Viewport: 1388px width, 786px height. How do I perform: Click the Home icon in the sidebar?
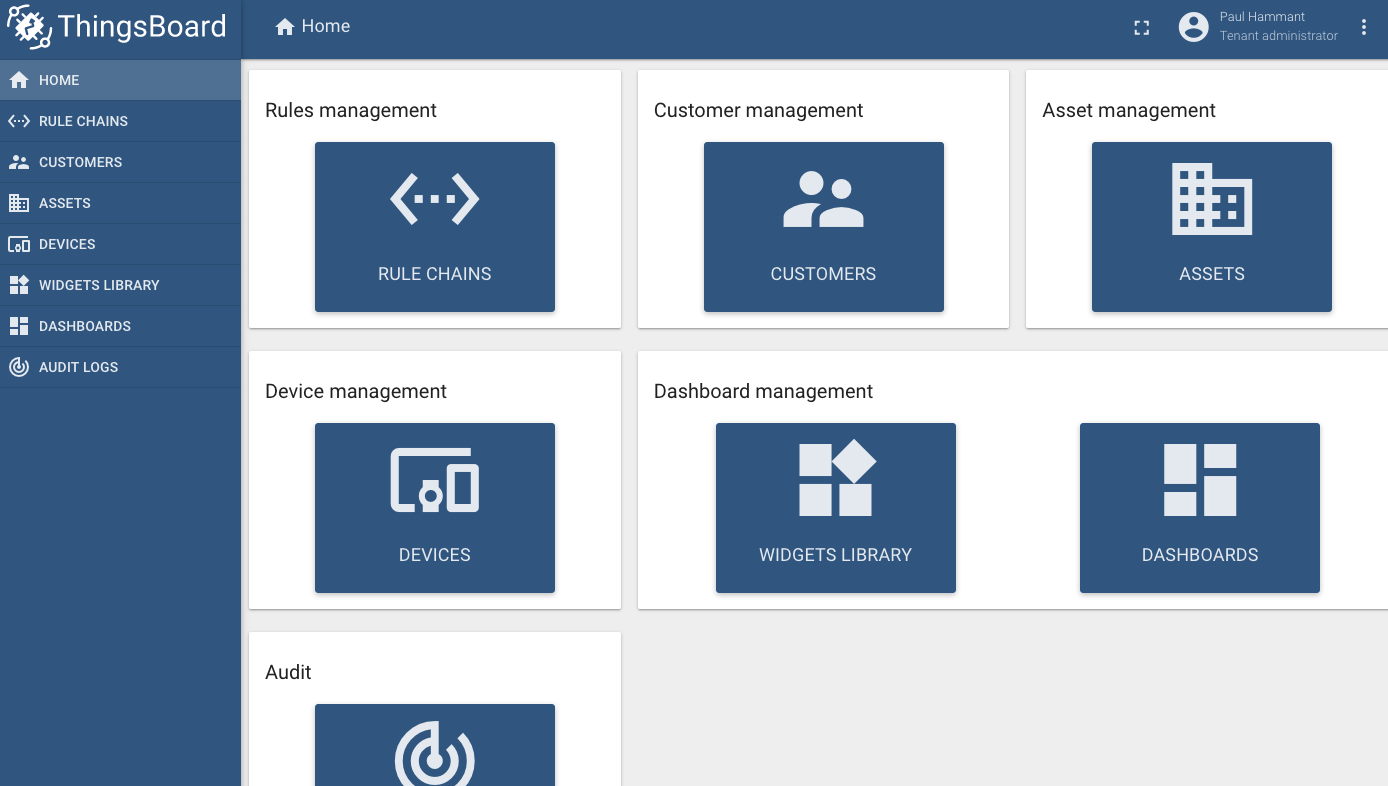tap(18, 80)
